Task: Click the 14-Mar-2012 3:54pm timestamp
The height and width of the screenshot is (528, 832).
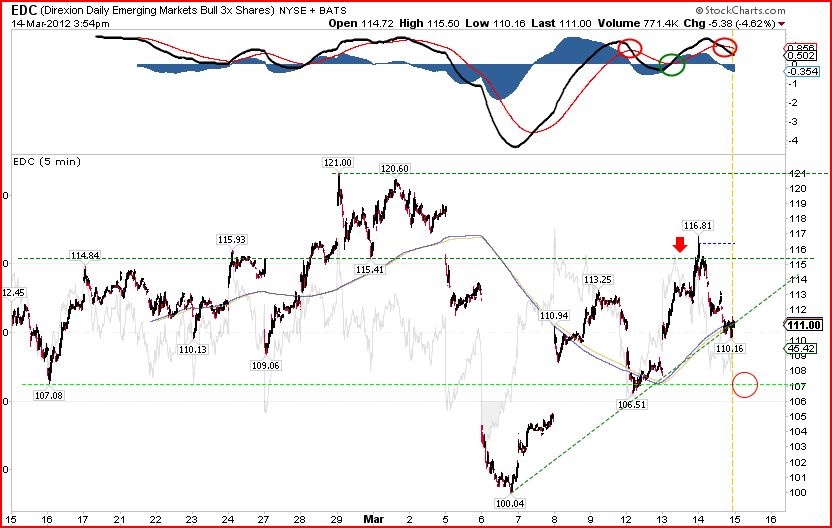Action: pos(60,23)
